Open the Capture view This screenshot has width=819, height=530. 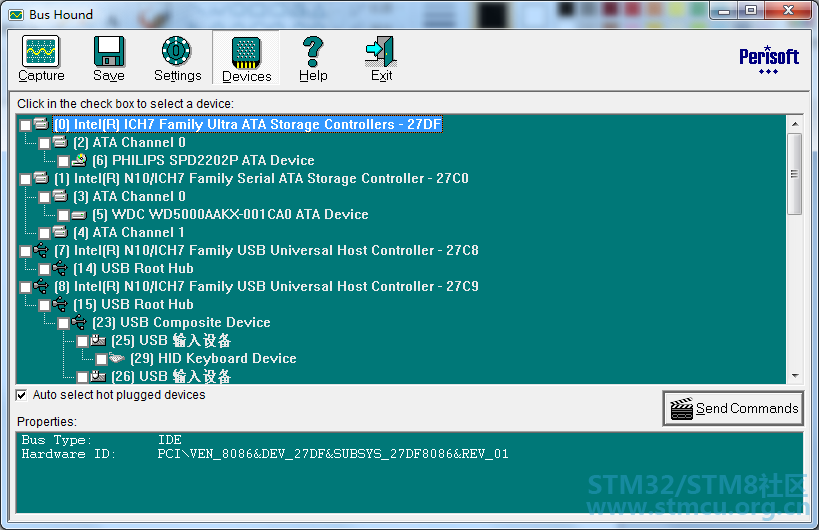41,58
